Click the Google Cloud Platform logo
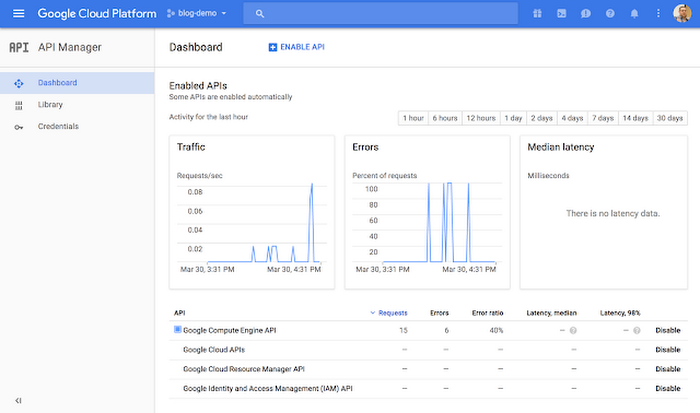 point(97,13)
